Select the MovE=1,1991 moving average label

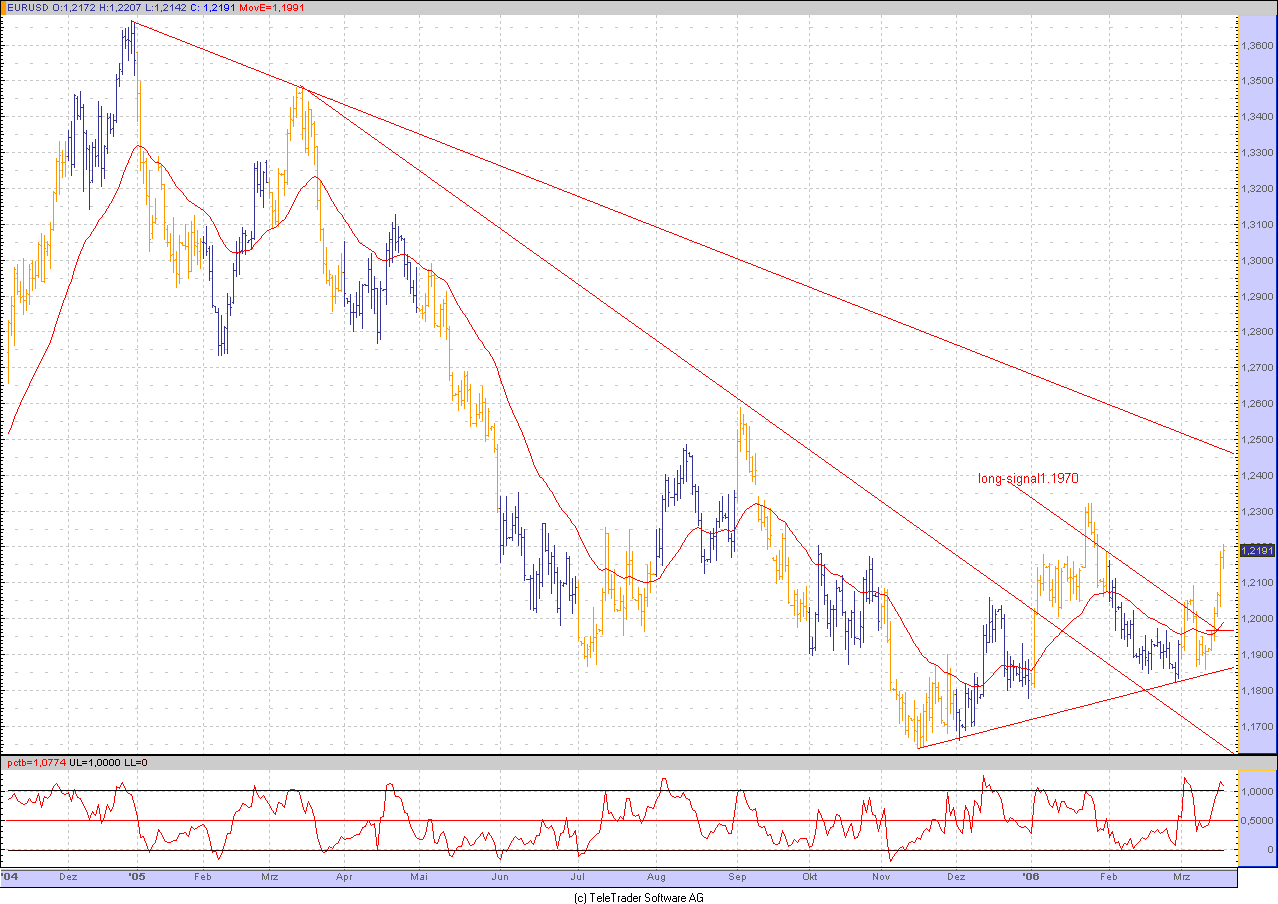(274, 7)
